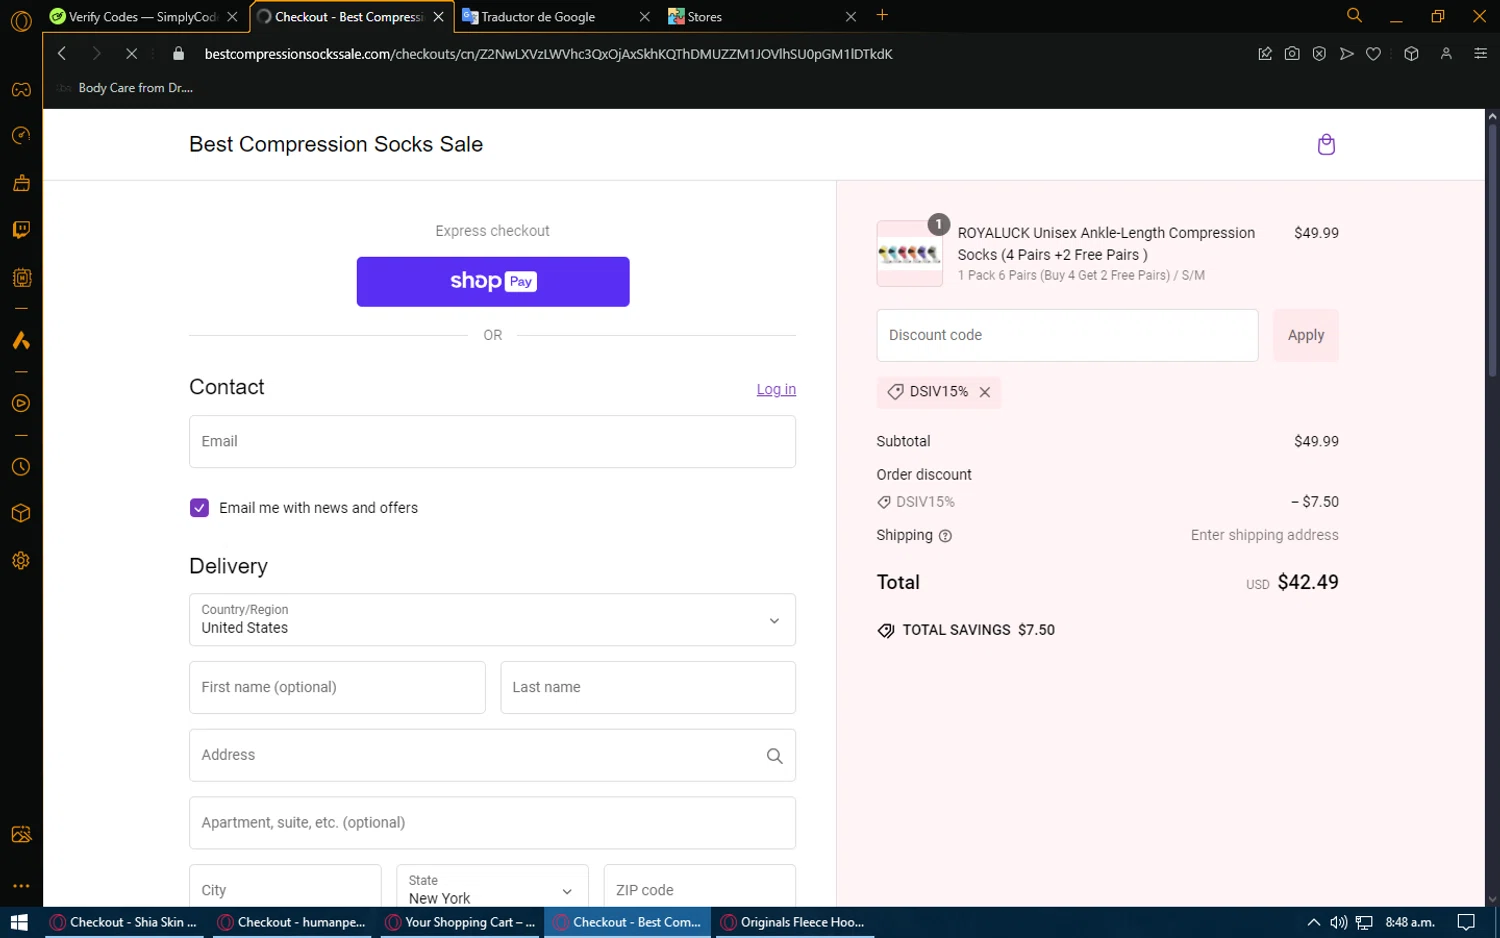The width and height of the screenshot is (1500, 938).
Task: Focus the Address field
Action: pyautogui.click(x=492, y=756)
